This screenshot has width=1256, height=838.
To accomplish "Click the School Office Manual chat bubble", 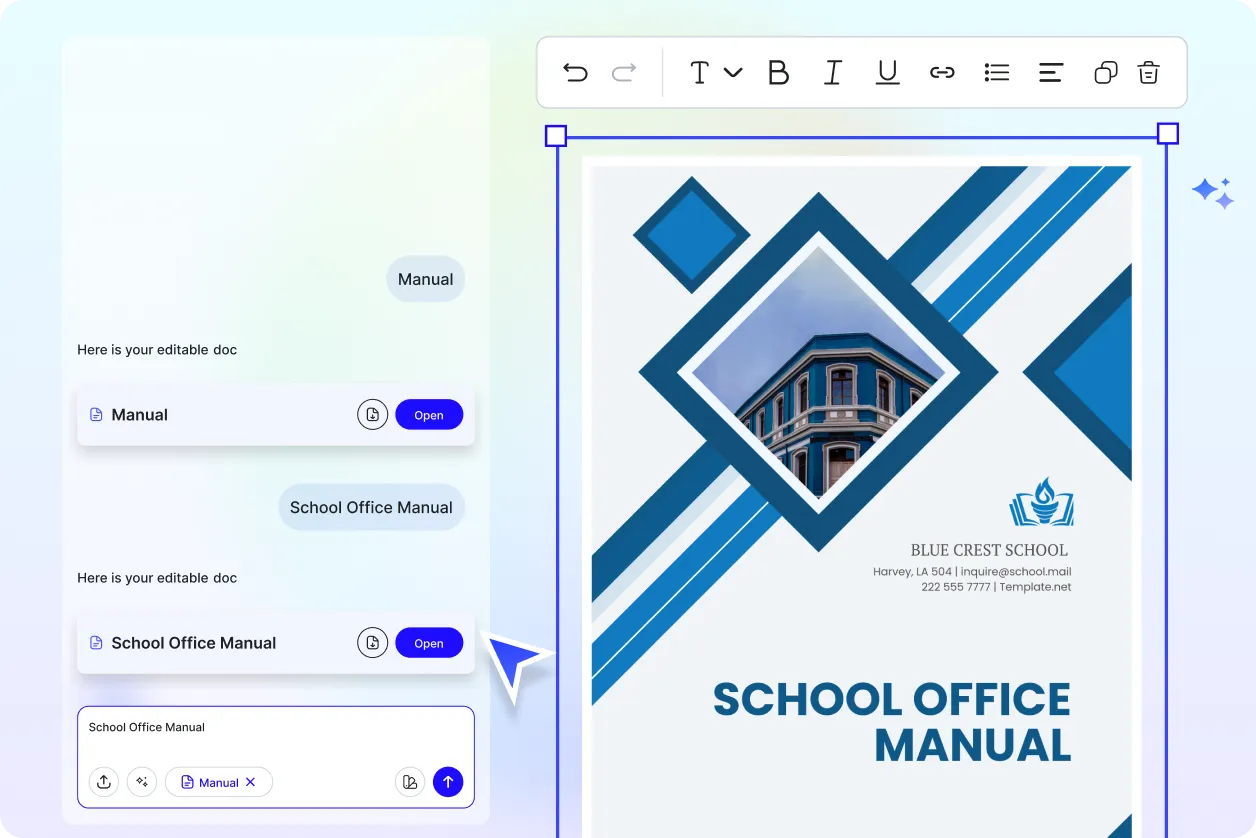I will pyautogui.click(x=371, y=507).
